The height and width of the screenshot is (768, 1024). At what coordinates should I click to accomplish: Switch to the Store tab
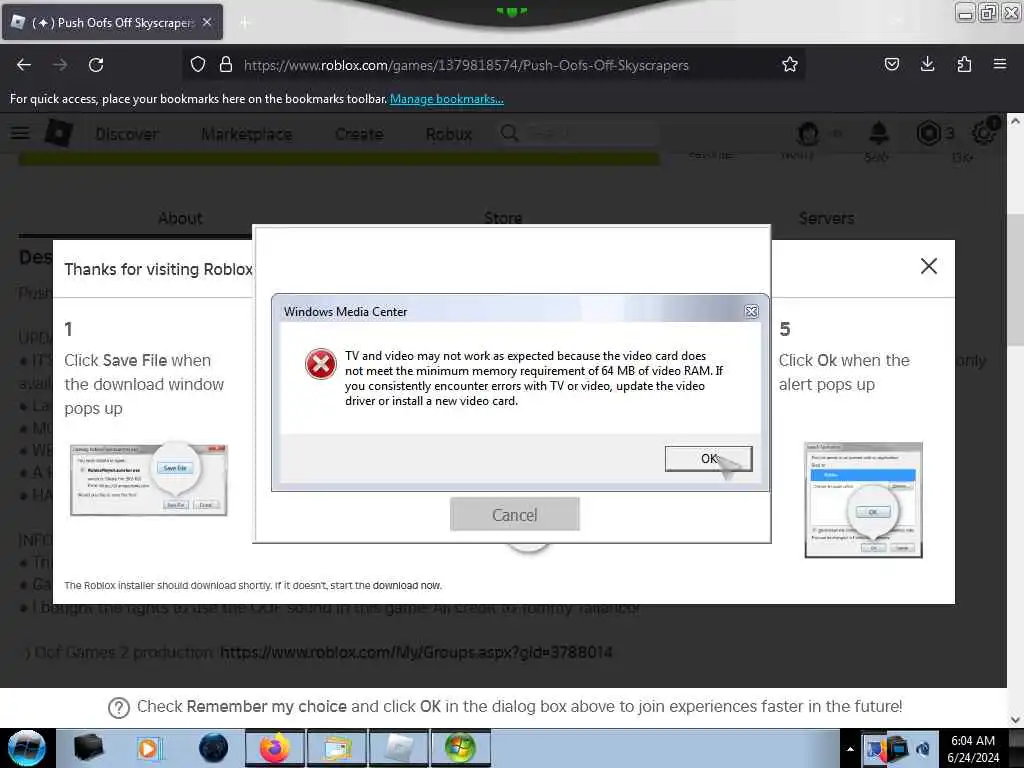pos(503,218)
